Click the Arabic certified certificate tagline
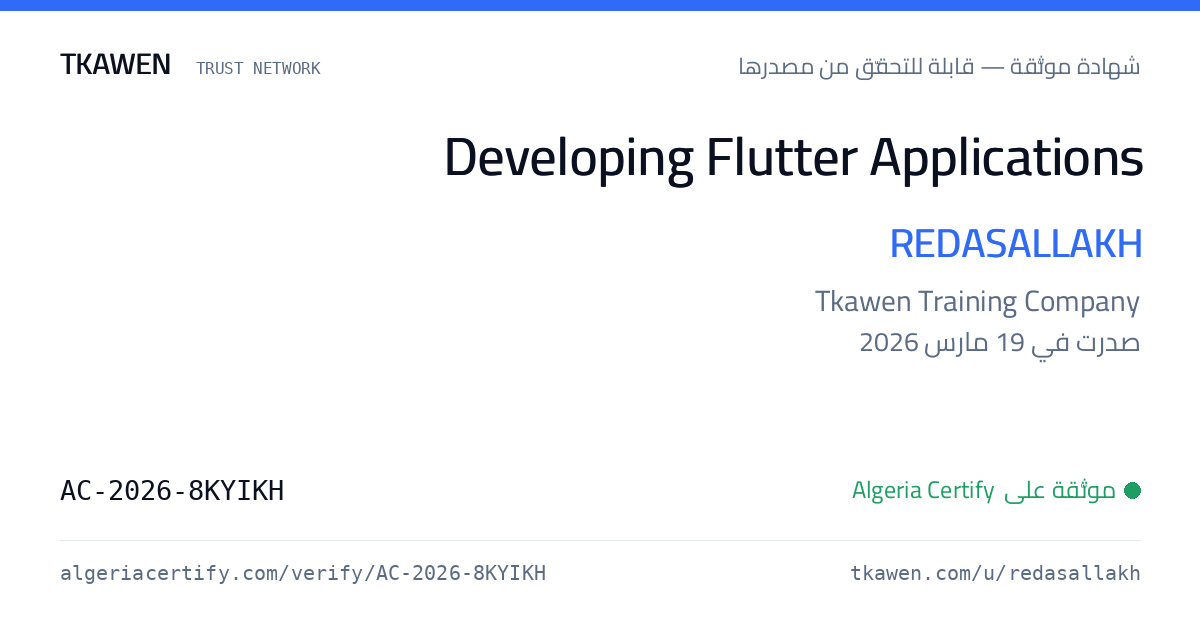 (939, 67)
